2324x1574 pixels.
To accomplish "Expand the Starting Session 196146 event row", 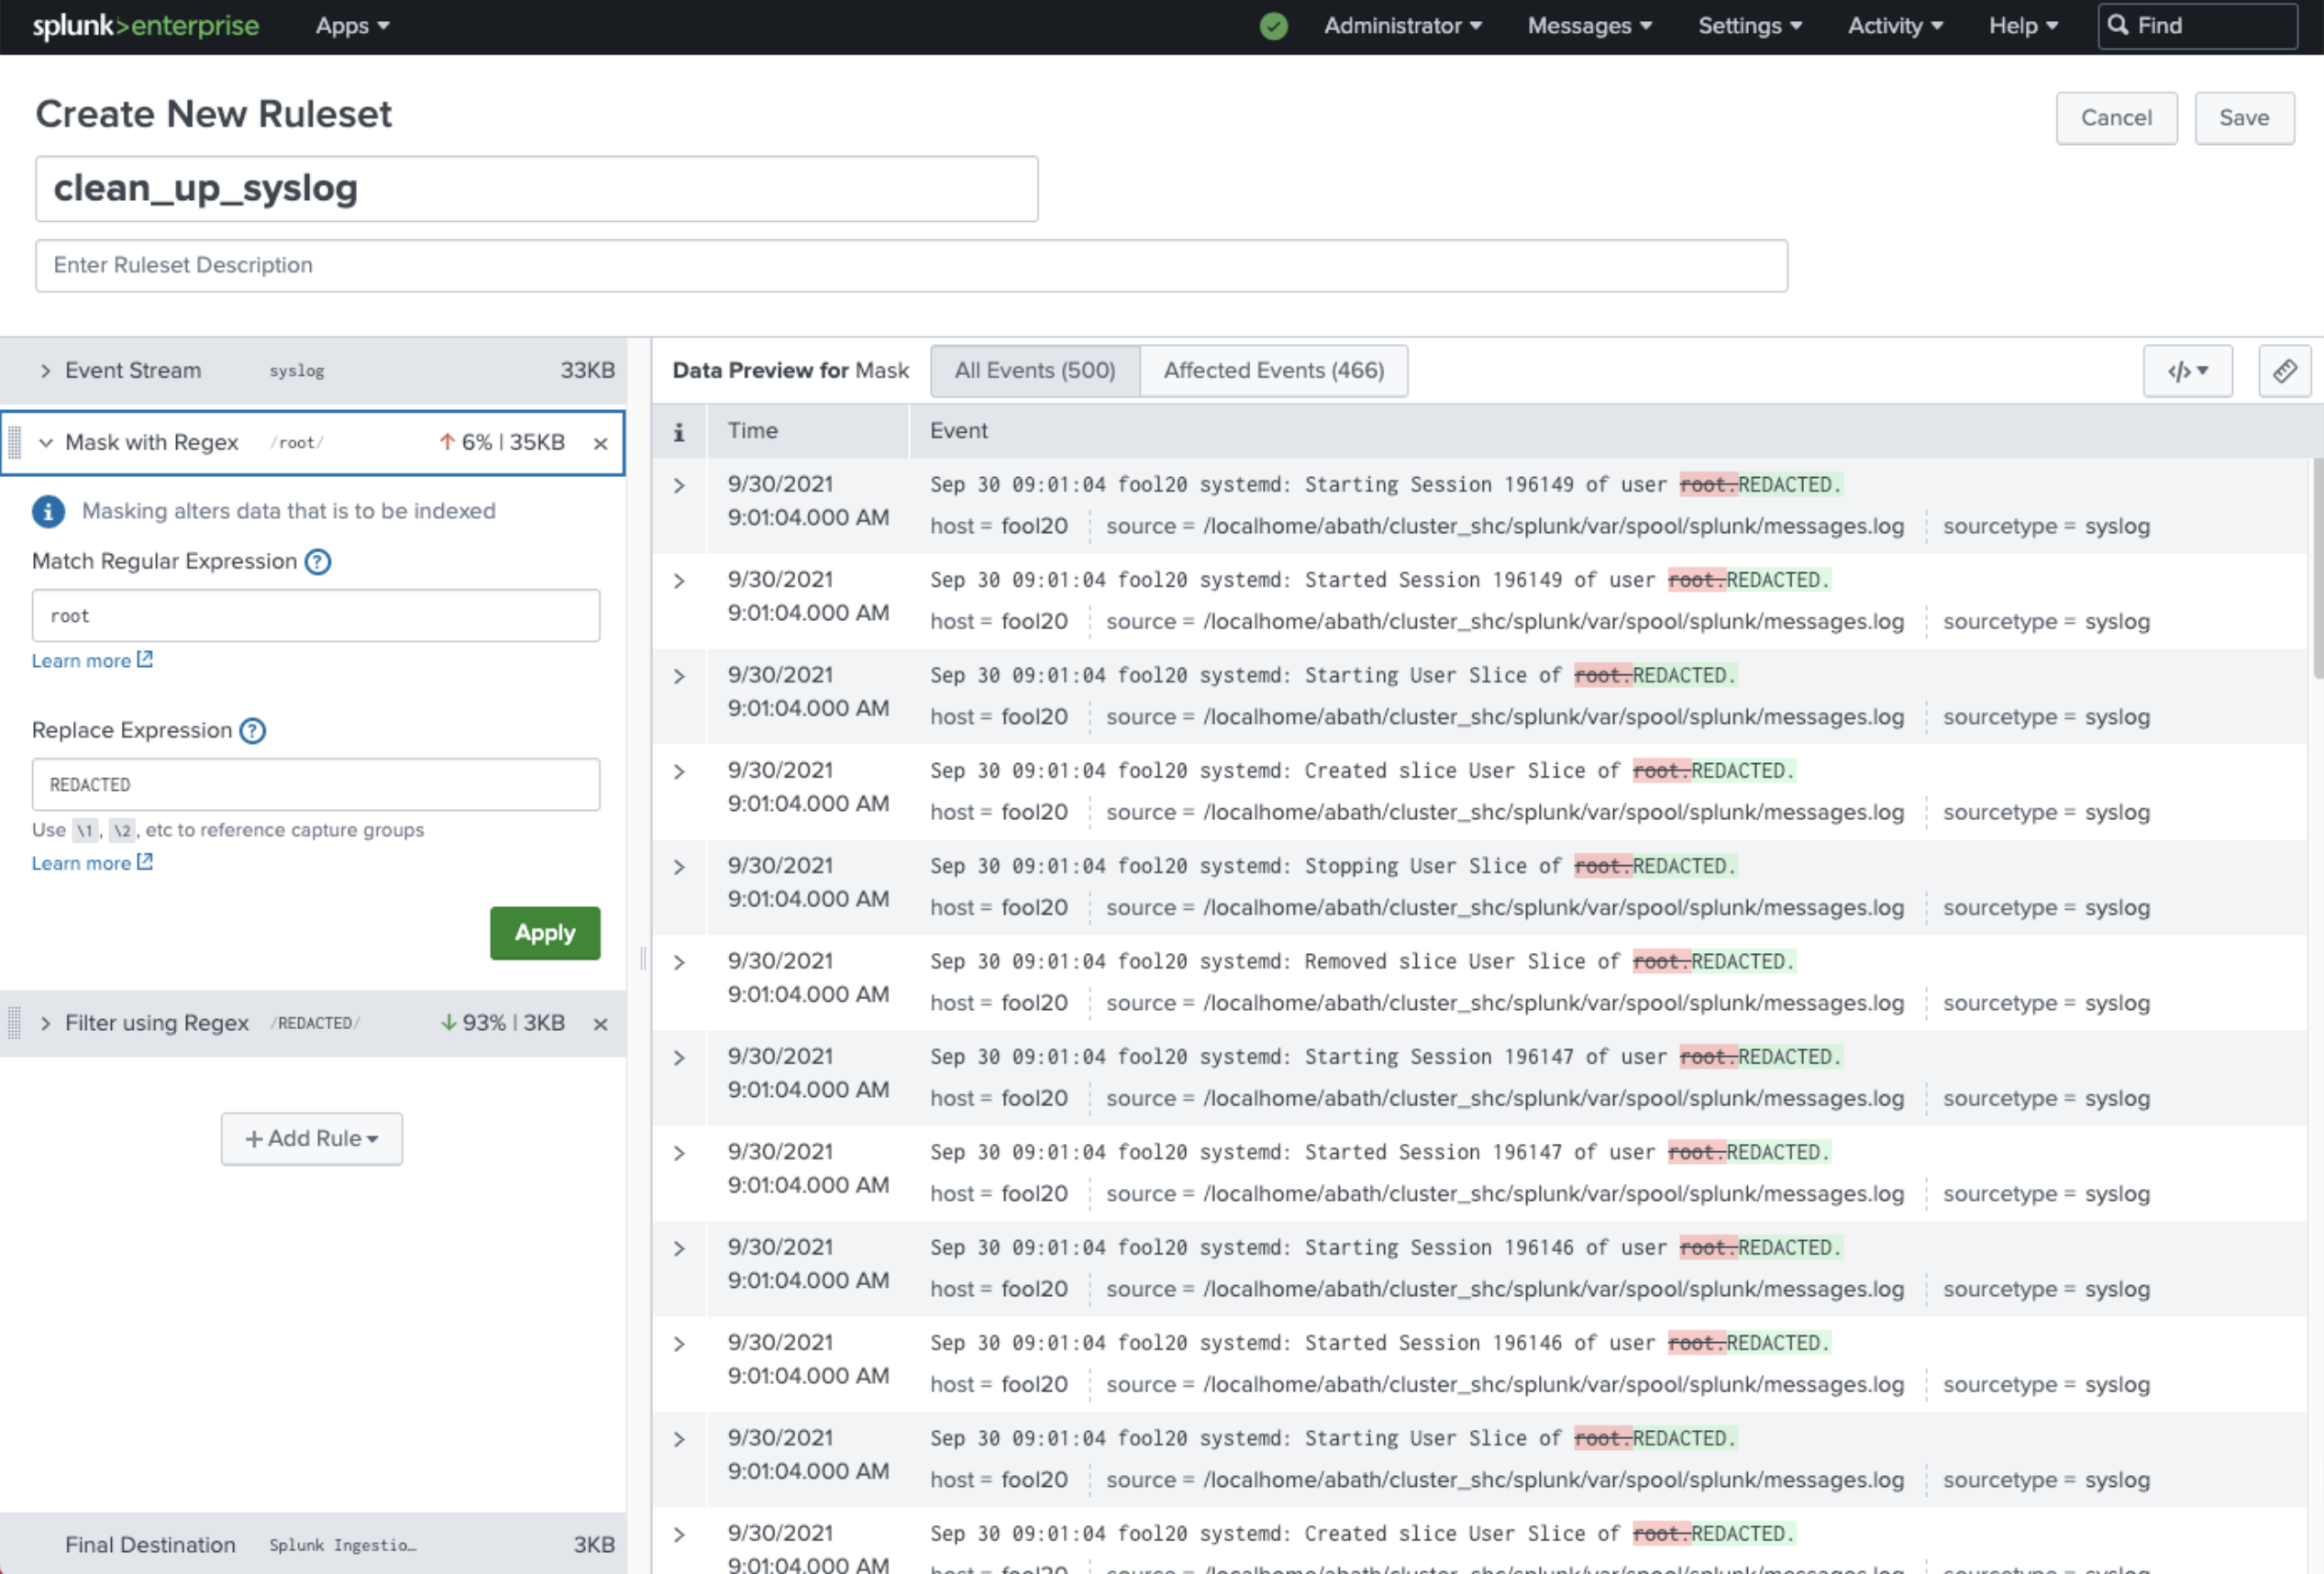I will coord(679,1249).
